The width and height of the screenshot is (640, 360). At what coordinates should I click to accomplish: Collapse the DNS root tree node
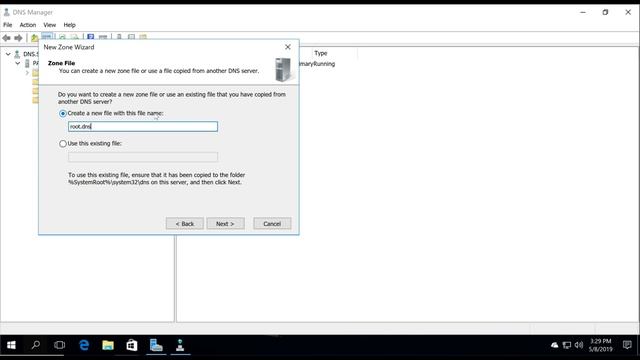(x=8, y=54)
